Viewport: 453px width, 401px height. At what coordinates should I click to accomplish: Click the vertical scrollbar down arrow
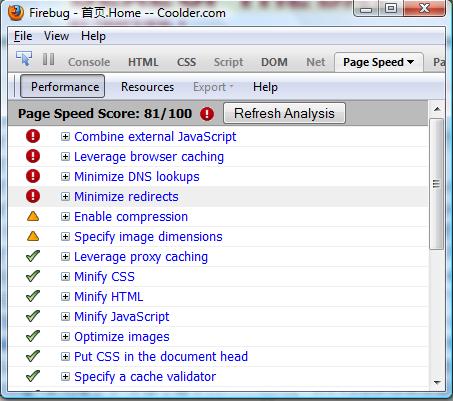point(437,382)
